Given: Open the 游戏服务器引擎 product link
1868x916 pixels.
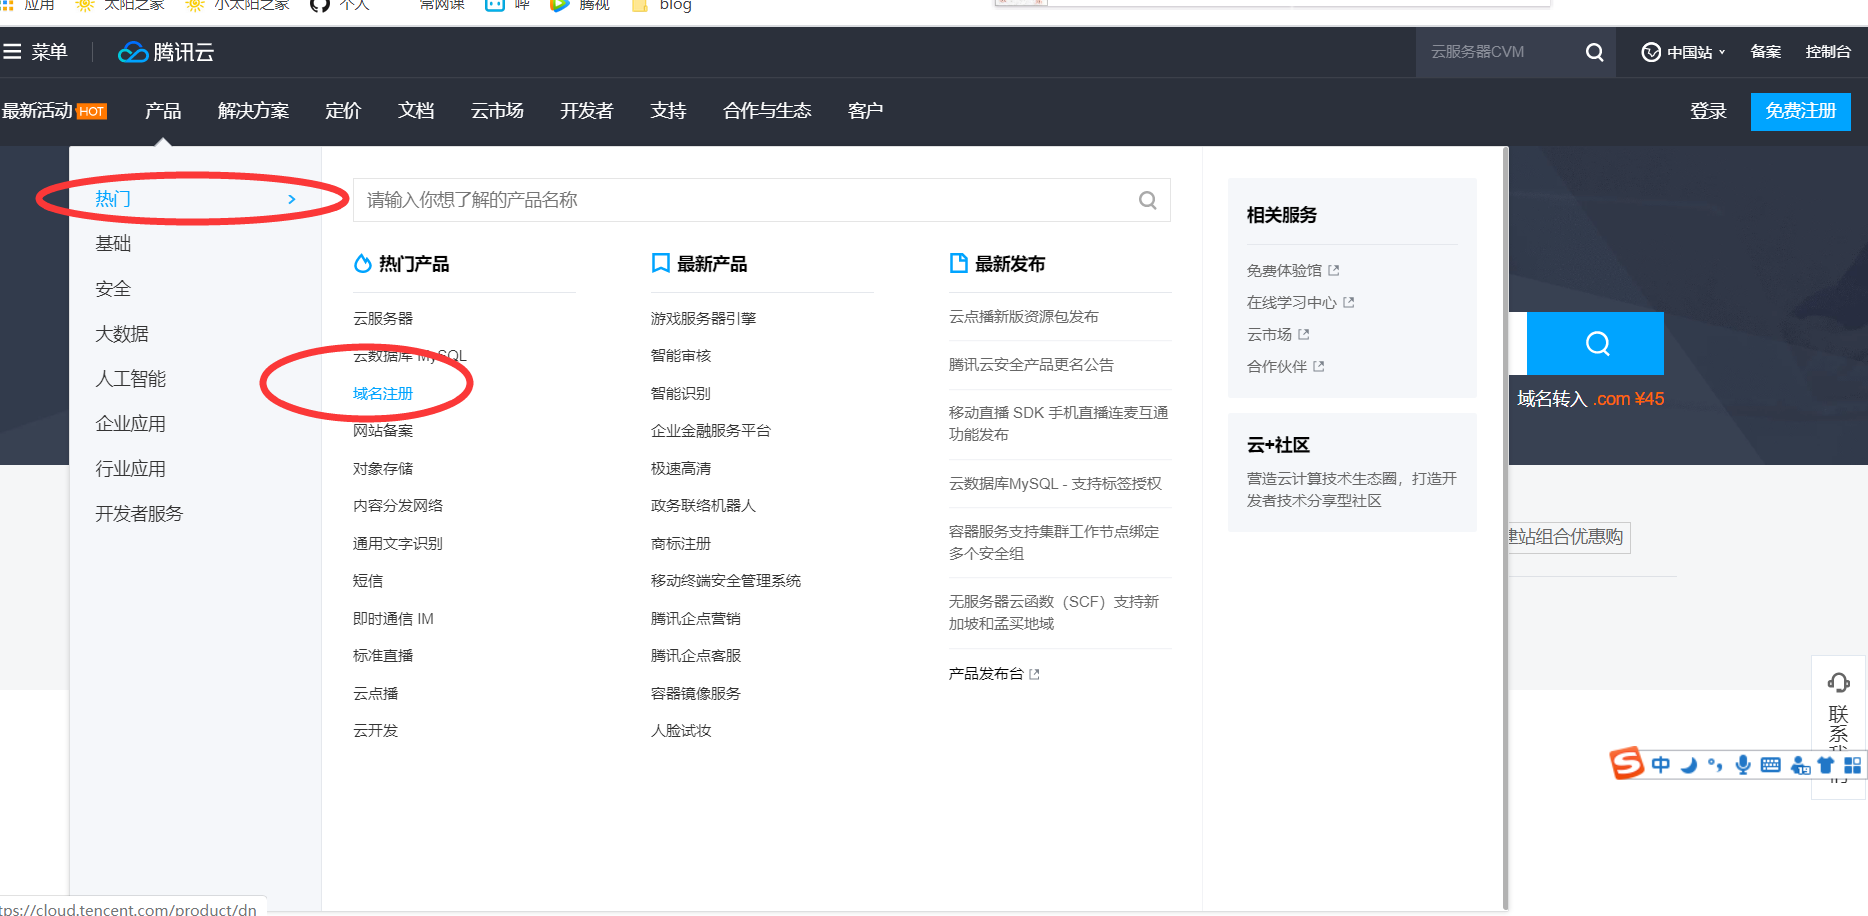Looking at the screenshot, I should (x=703, y=318).
